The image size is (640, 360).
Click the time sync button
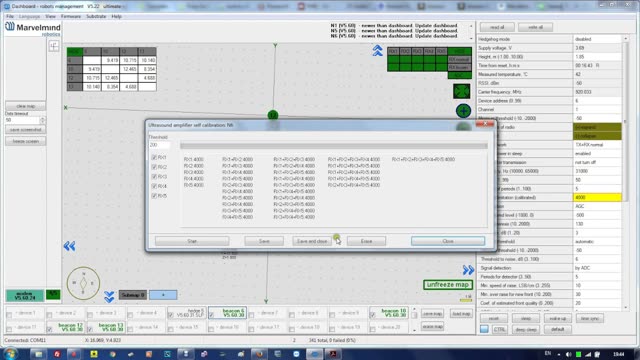coord(589,318)
